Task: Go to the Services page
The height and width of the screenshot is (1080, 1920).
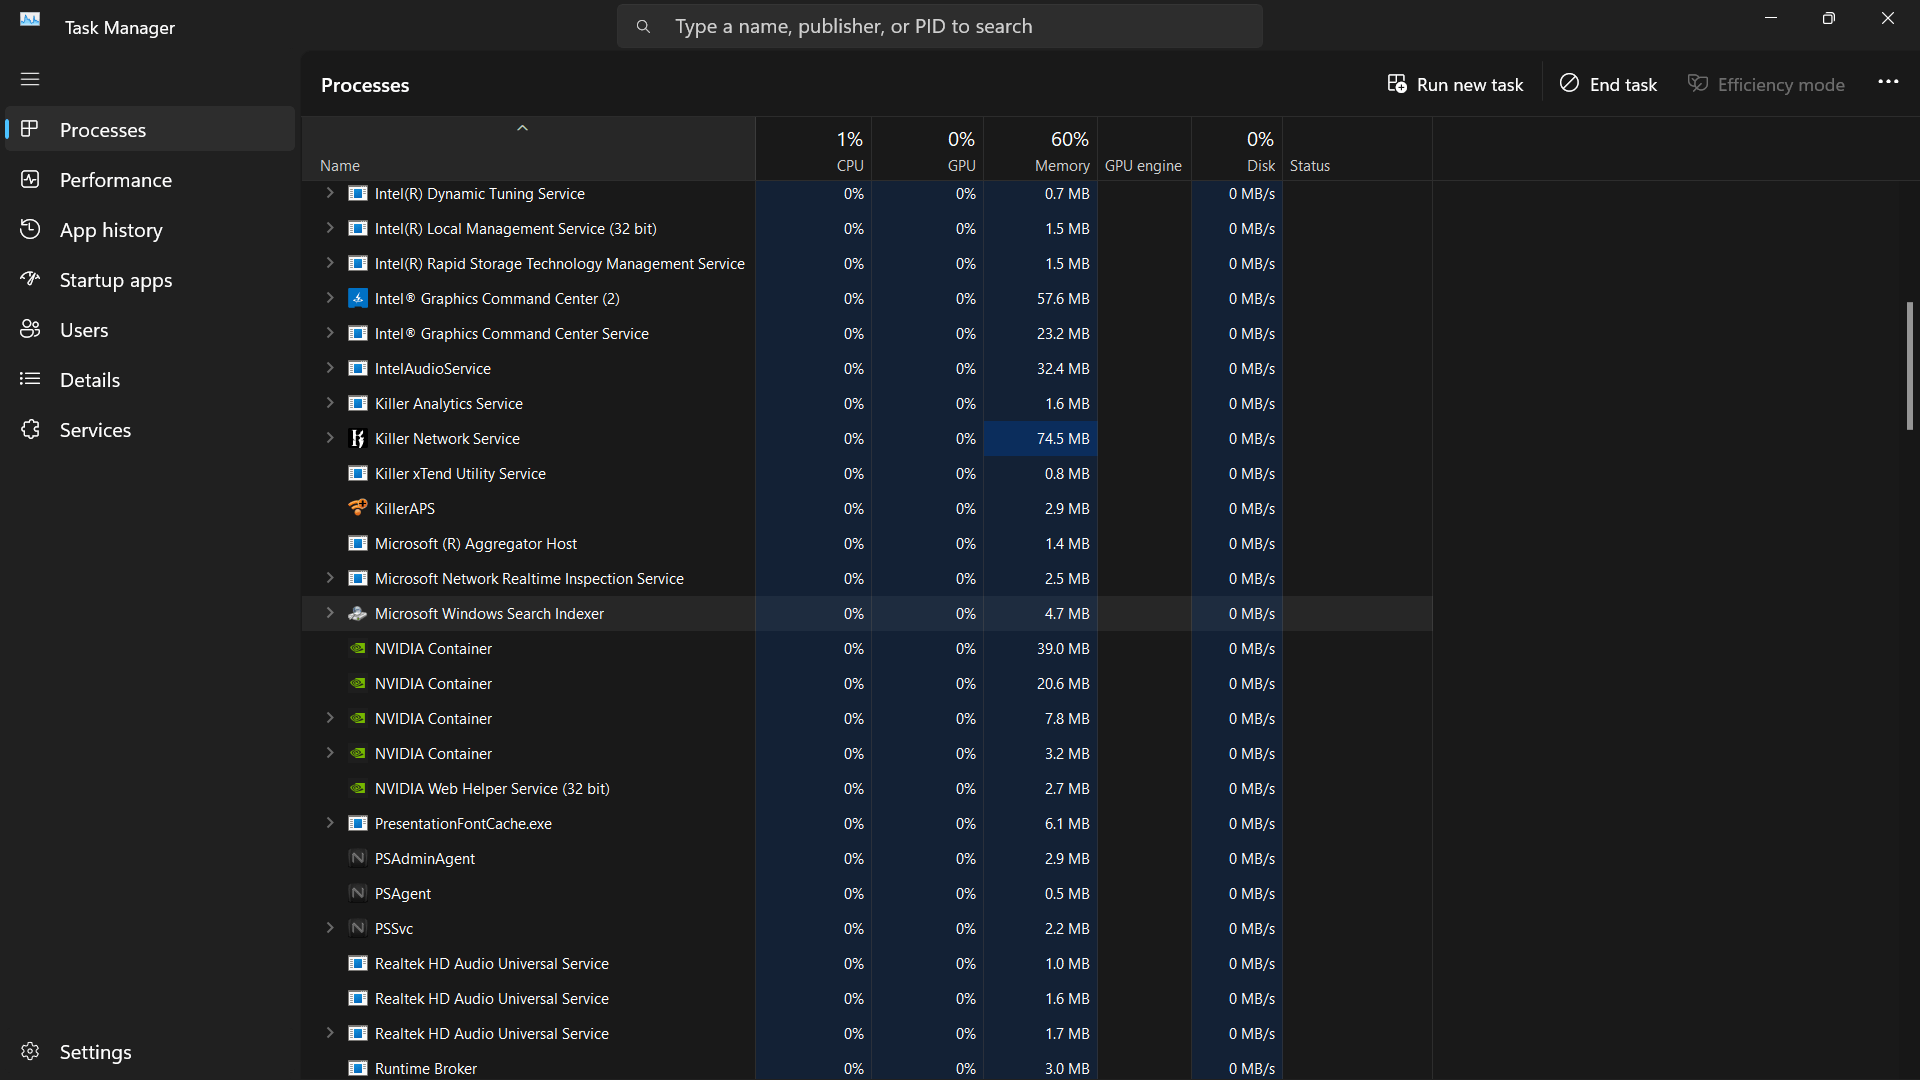Action: pyautogui.click(x=95, y=430)
